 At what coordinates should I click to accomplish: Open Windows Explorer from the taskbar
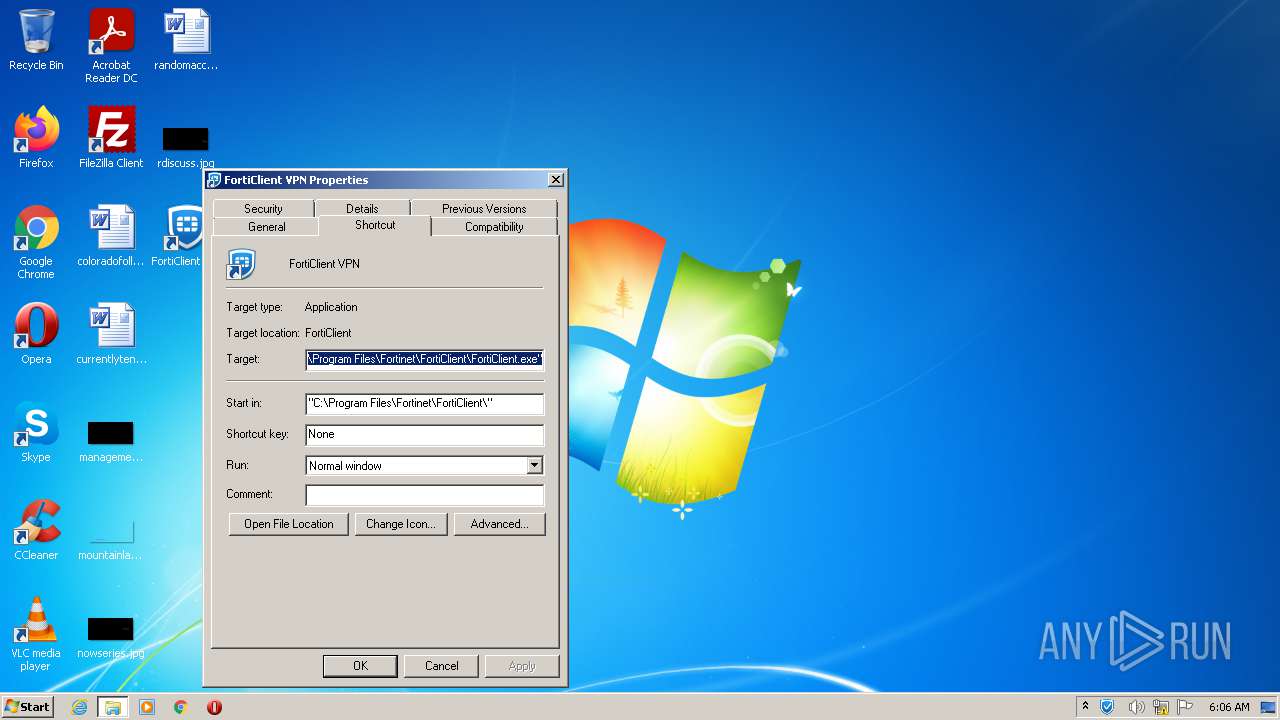[113, 707]
